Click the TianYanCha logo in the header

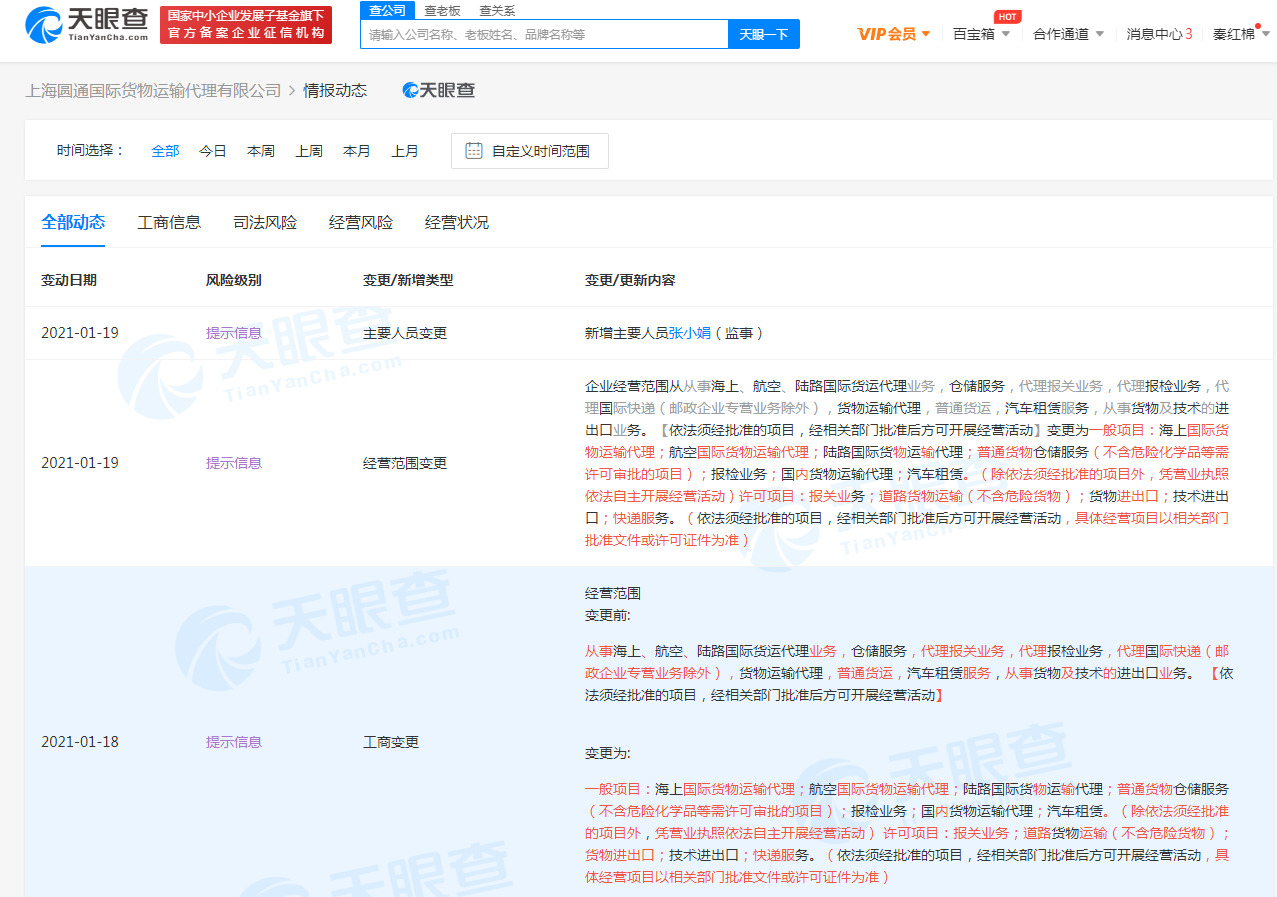point(86,24)
